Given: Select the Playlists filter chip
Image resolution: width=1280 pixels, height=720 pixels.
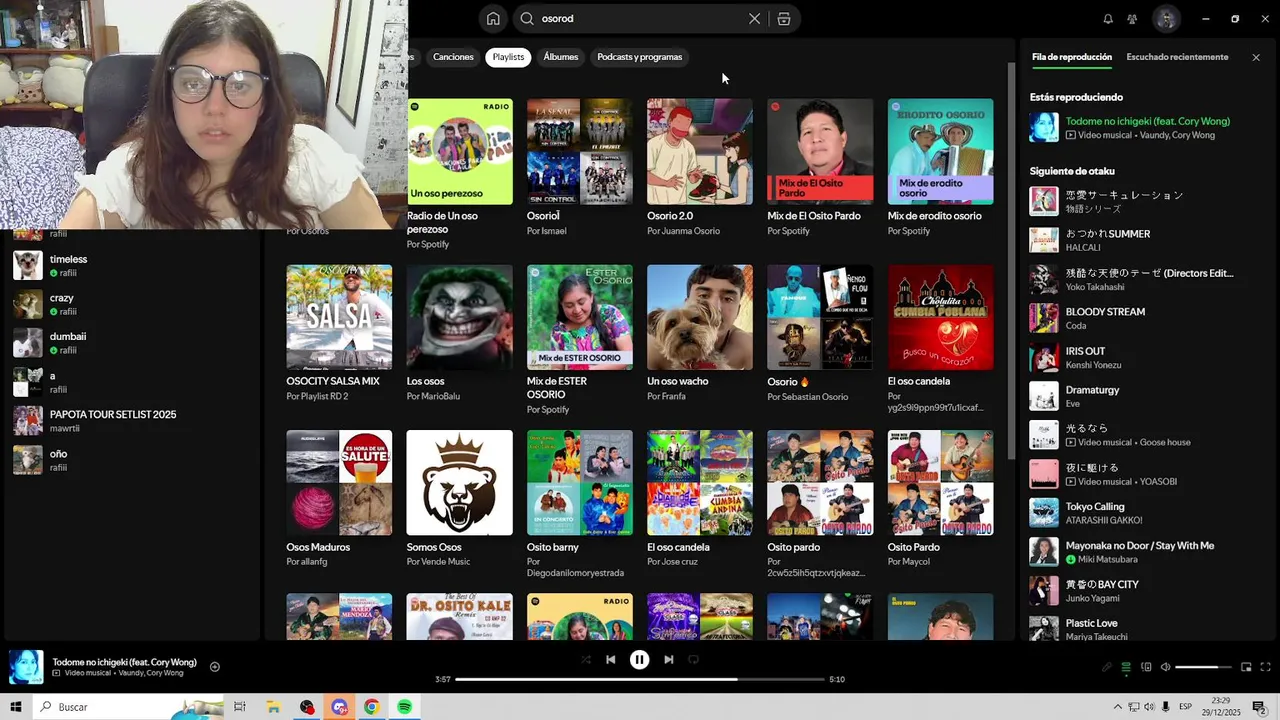Looking at the screenshot, I should point(508,57).
